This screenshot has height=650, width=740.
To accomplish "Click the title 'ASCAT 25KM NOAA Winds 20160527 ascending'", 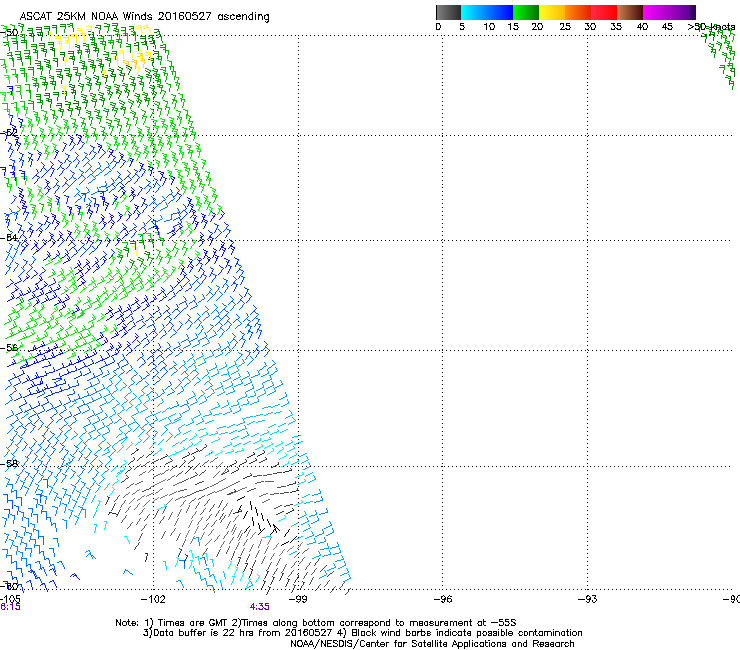I will click(x=144, y=17).
